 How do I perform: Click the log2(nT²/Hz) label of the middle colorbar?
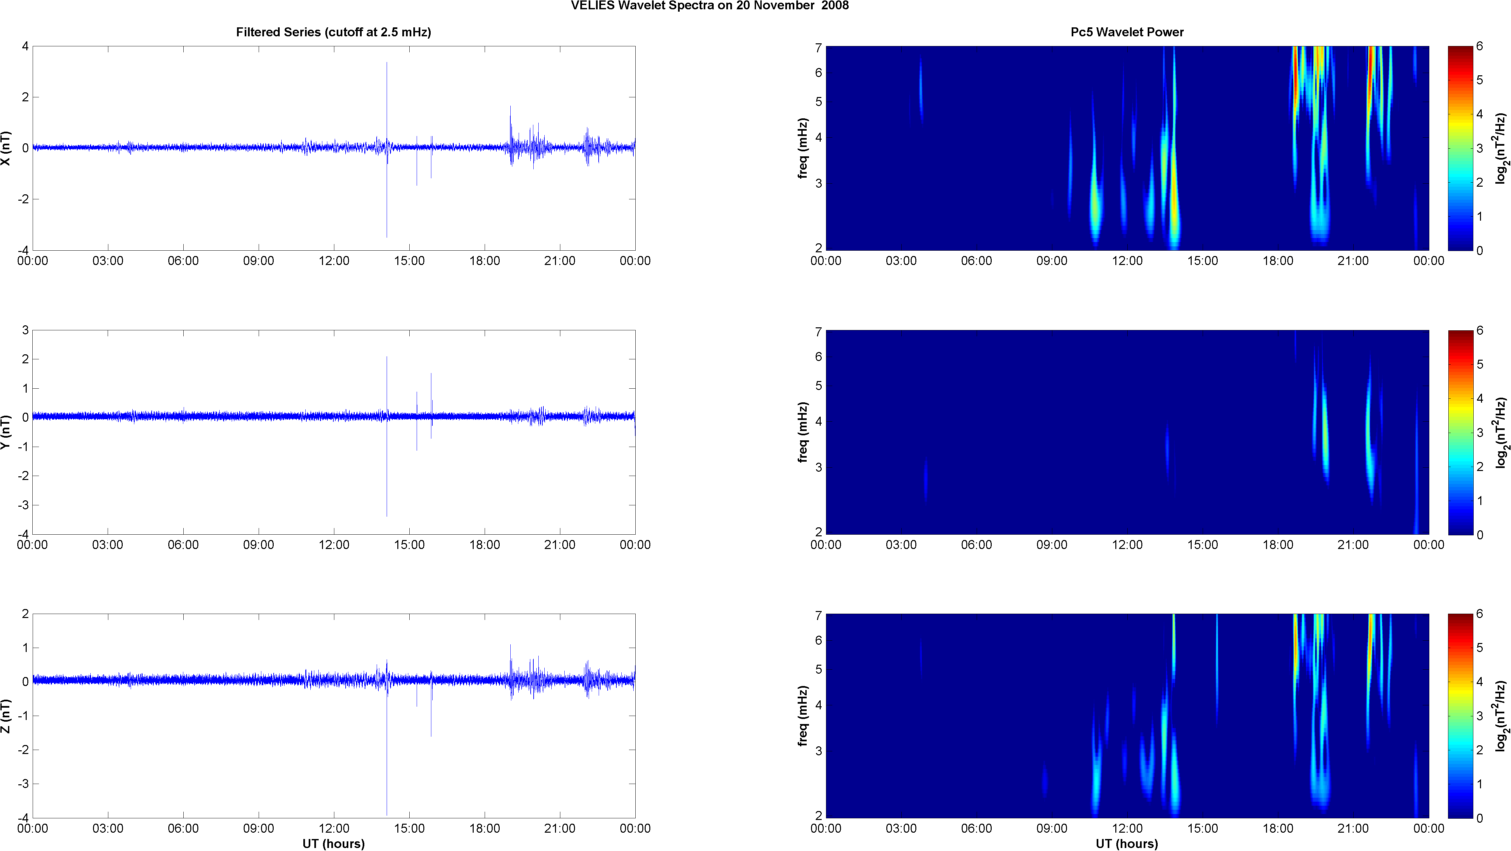1501,432
